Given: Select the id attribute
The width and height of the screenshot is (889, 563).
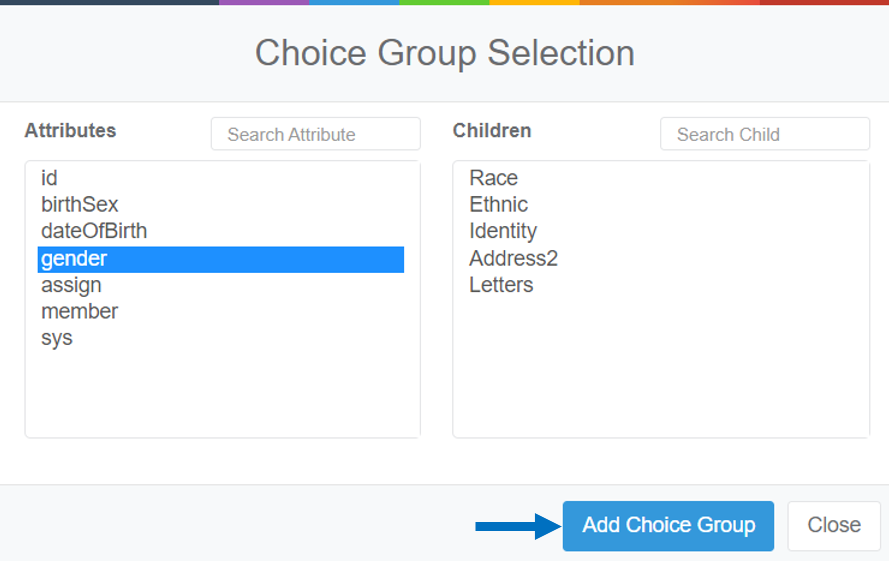Looking at the screenshot, I should pos(50,178).
